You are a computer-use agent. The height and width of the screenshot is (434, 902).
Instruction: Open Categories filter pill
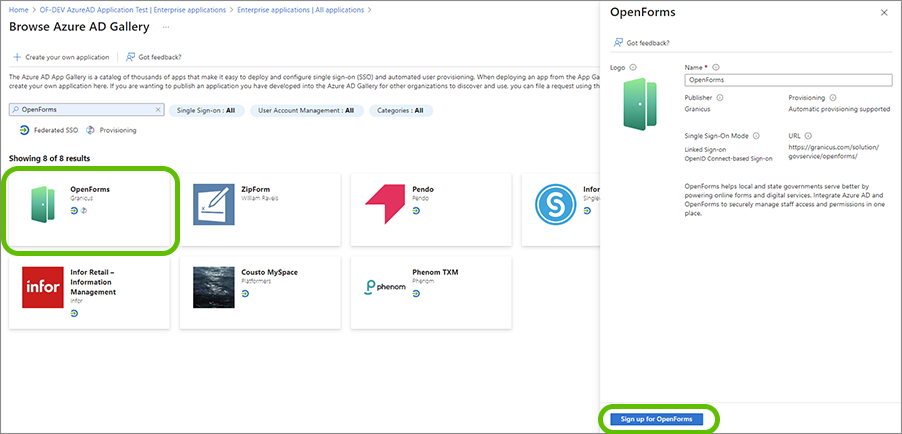coord(401,111)
